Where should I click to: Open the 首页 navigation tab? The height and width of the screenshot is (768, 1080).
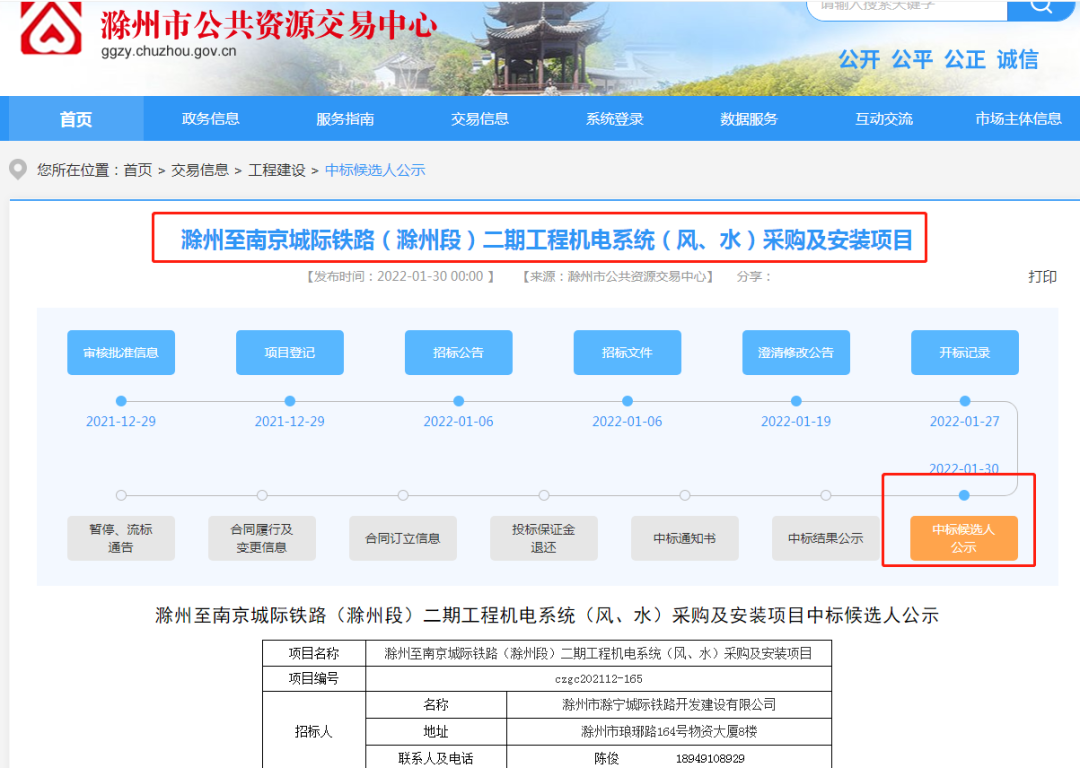click(76, 119)
